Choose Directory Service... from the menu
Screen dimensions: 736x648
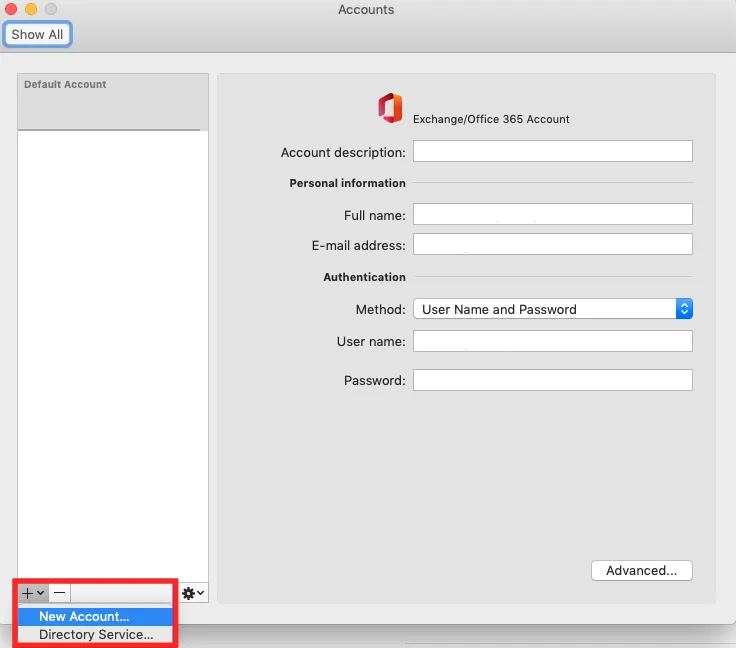(x=95, y=634)
